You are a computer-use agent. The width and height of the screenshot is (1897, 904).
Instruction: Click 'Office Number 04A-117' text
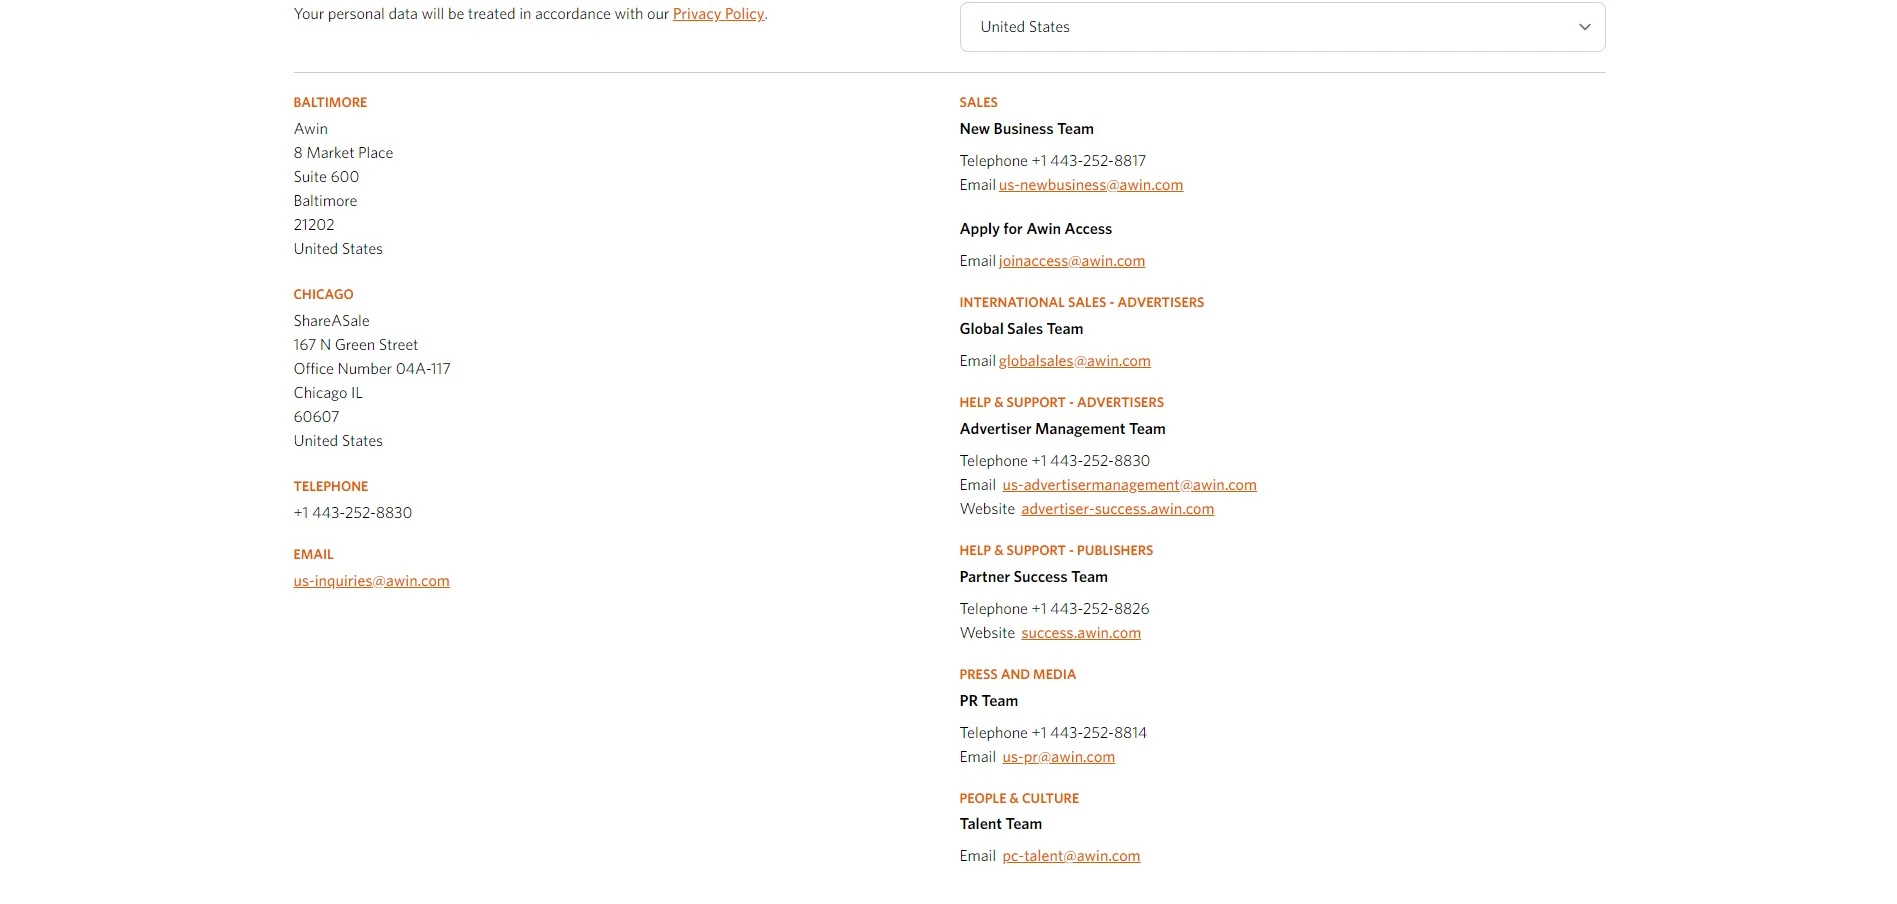[372, 369]
